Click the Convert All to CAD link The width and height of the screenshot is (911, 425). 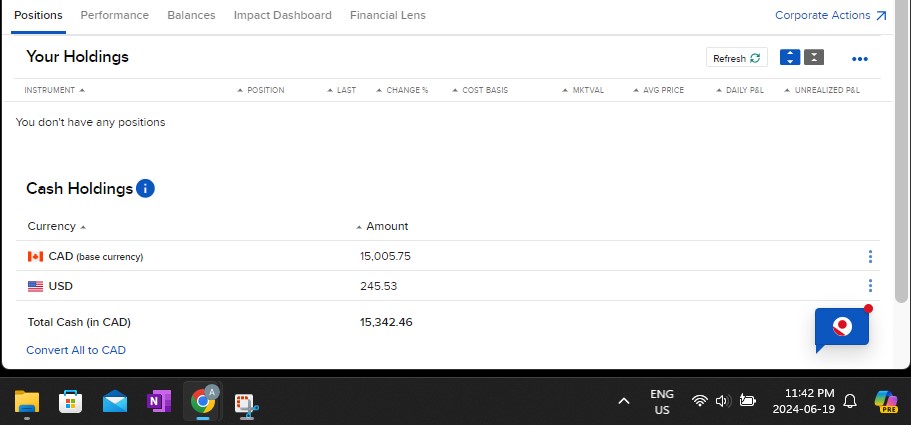pyautogui.click(x=76, y=350)
